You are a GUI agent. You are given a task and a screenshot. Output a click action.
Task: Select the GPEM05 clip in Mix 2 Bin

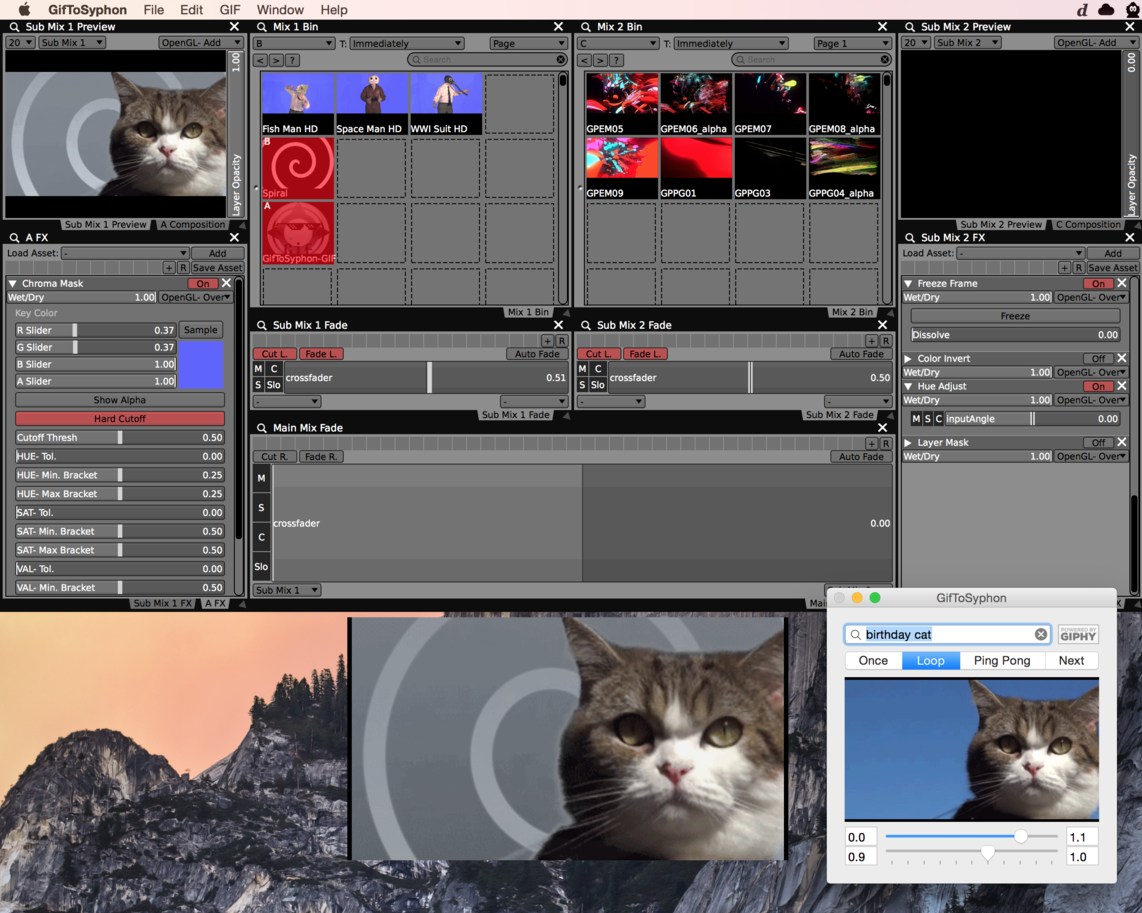[621, 104]
